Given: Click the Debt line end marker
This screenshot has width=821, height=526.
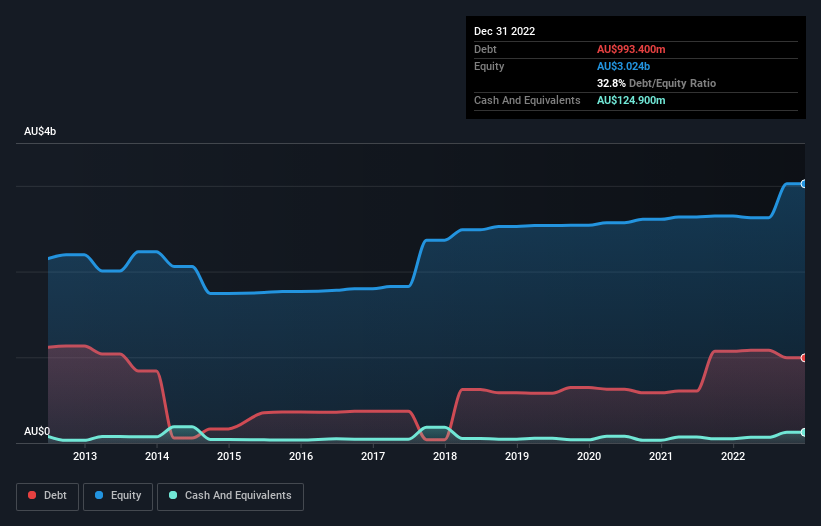Looking at the screenshot, I should [x=804, y=358].
